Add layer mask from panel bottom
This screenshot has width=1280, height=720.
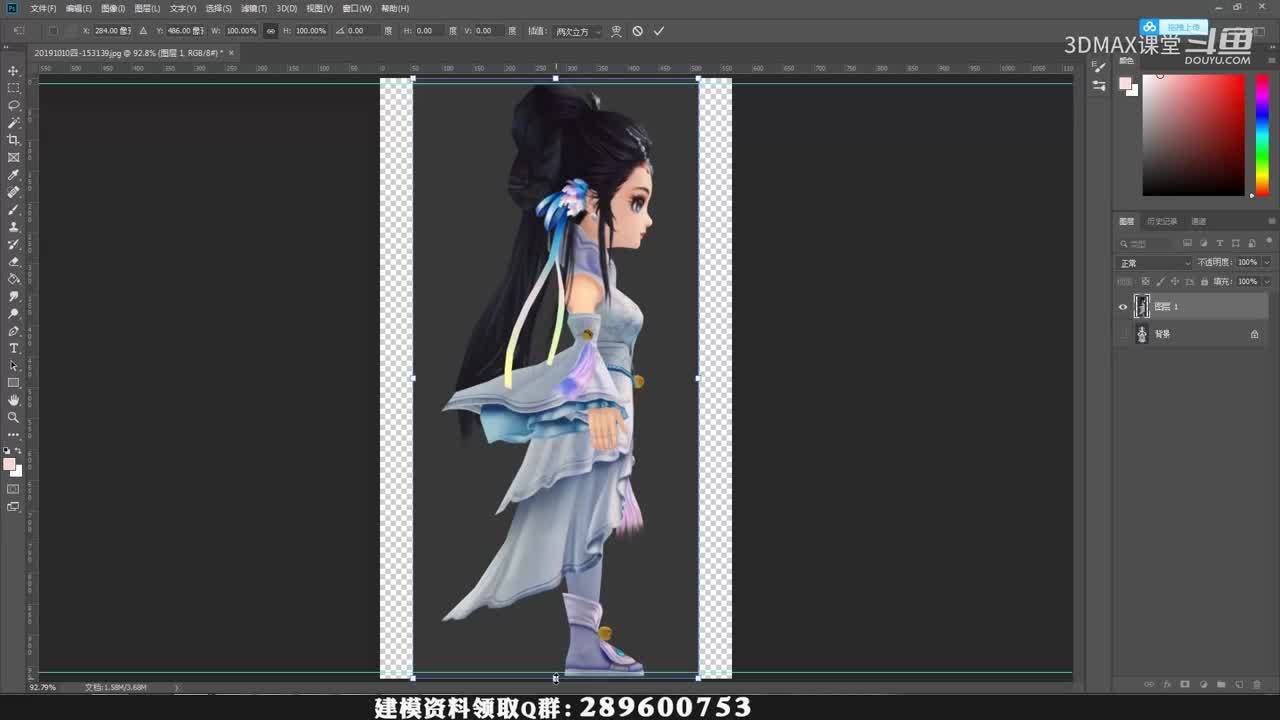[x=1185, y=685]
